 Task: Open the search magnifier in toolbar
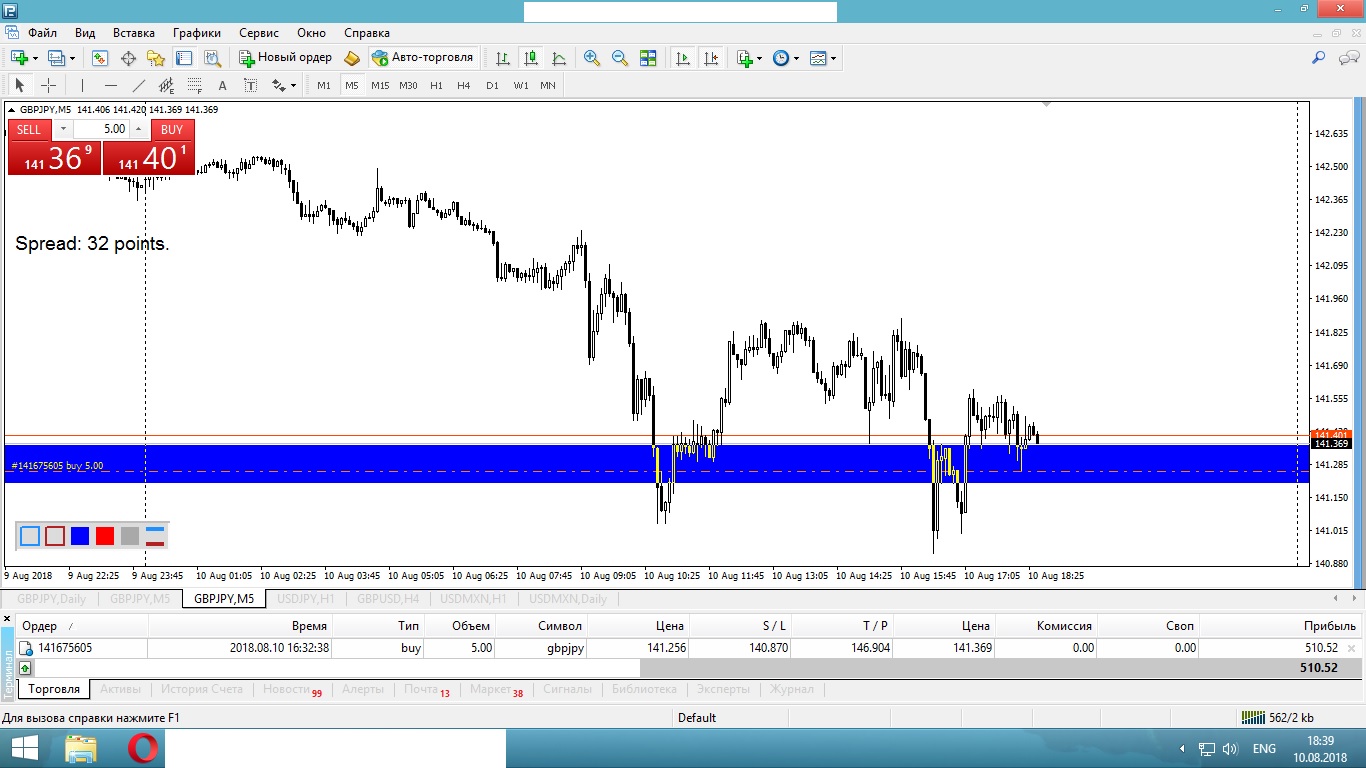click(1319, 58)
